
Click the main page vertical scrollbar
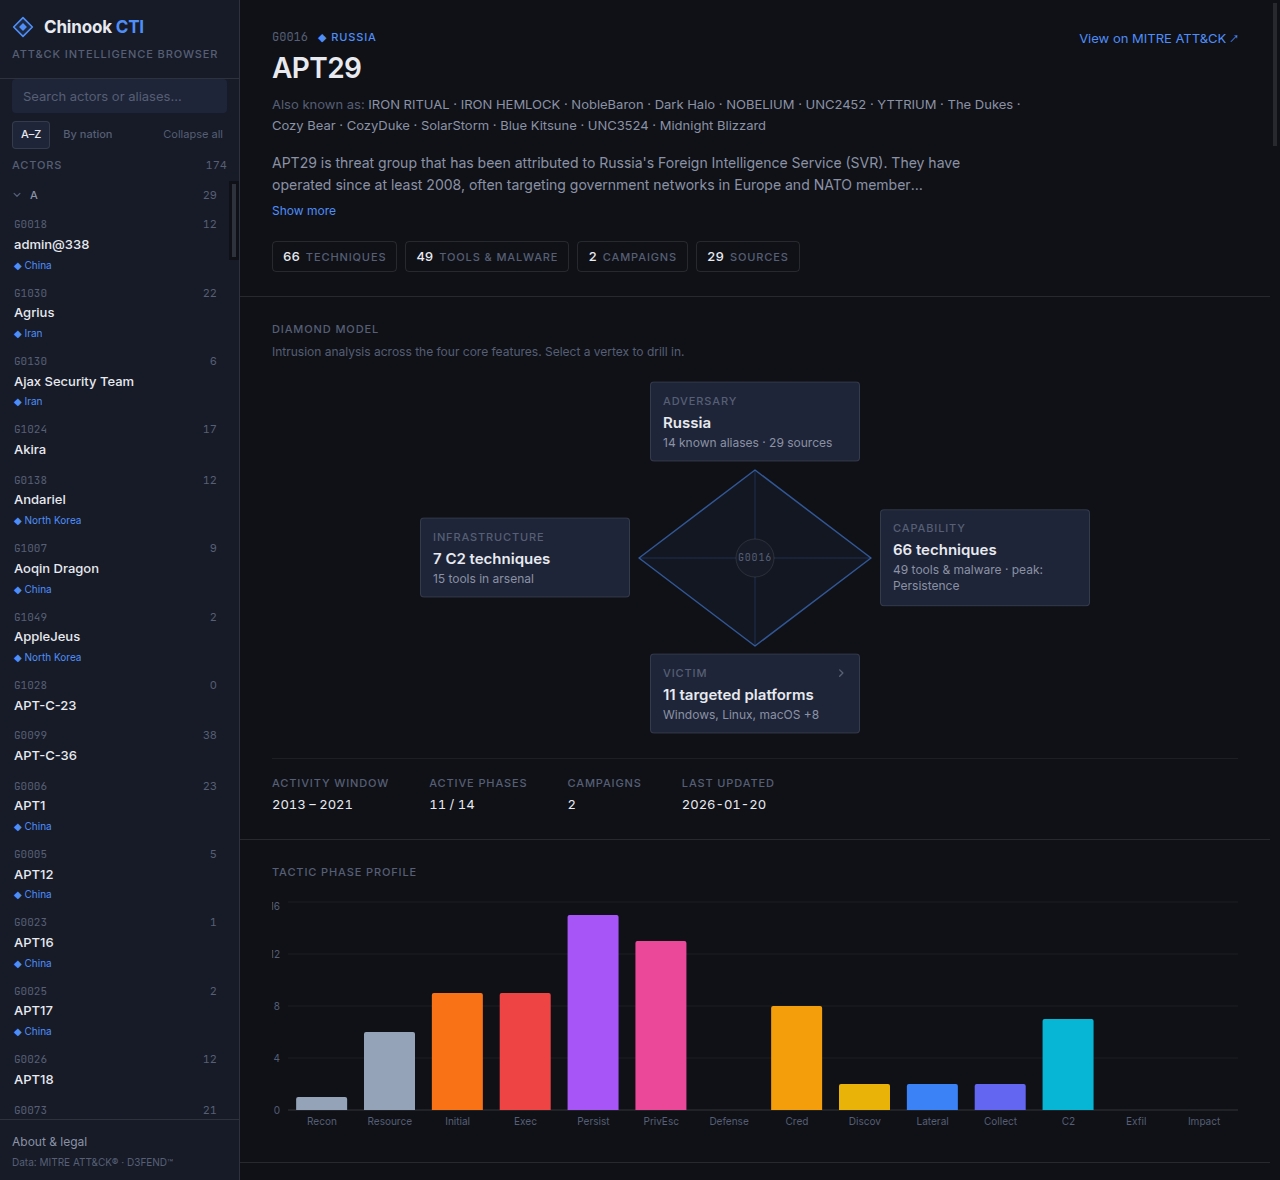[x=1275, y=75]
